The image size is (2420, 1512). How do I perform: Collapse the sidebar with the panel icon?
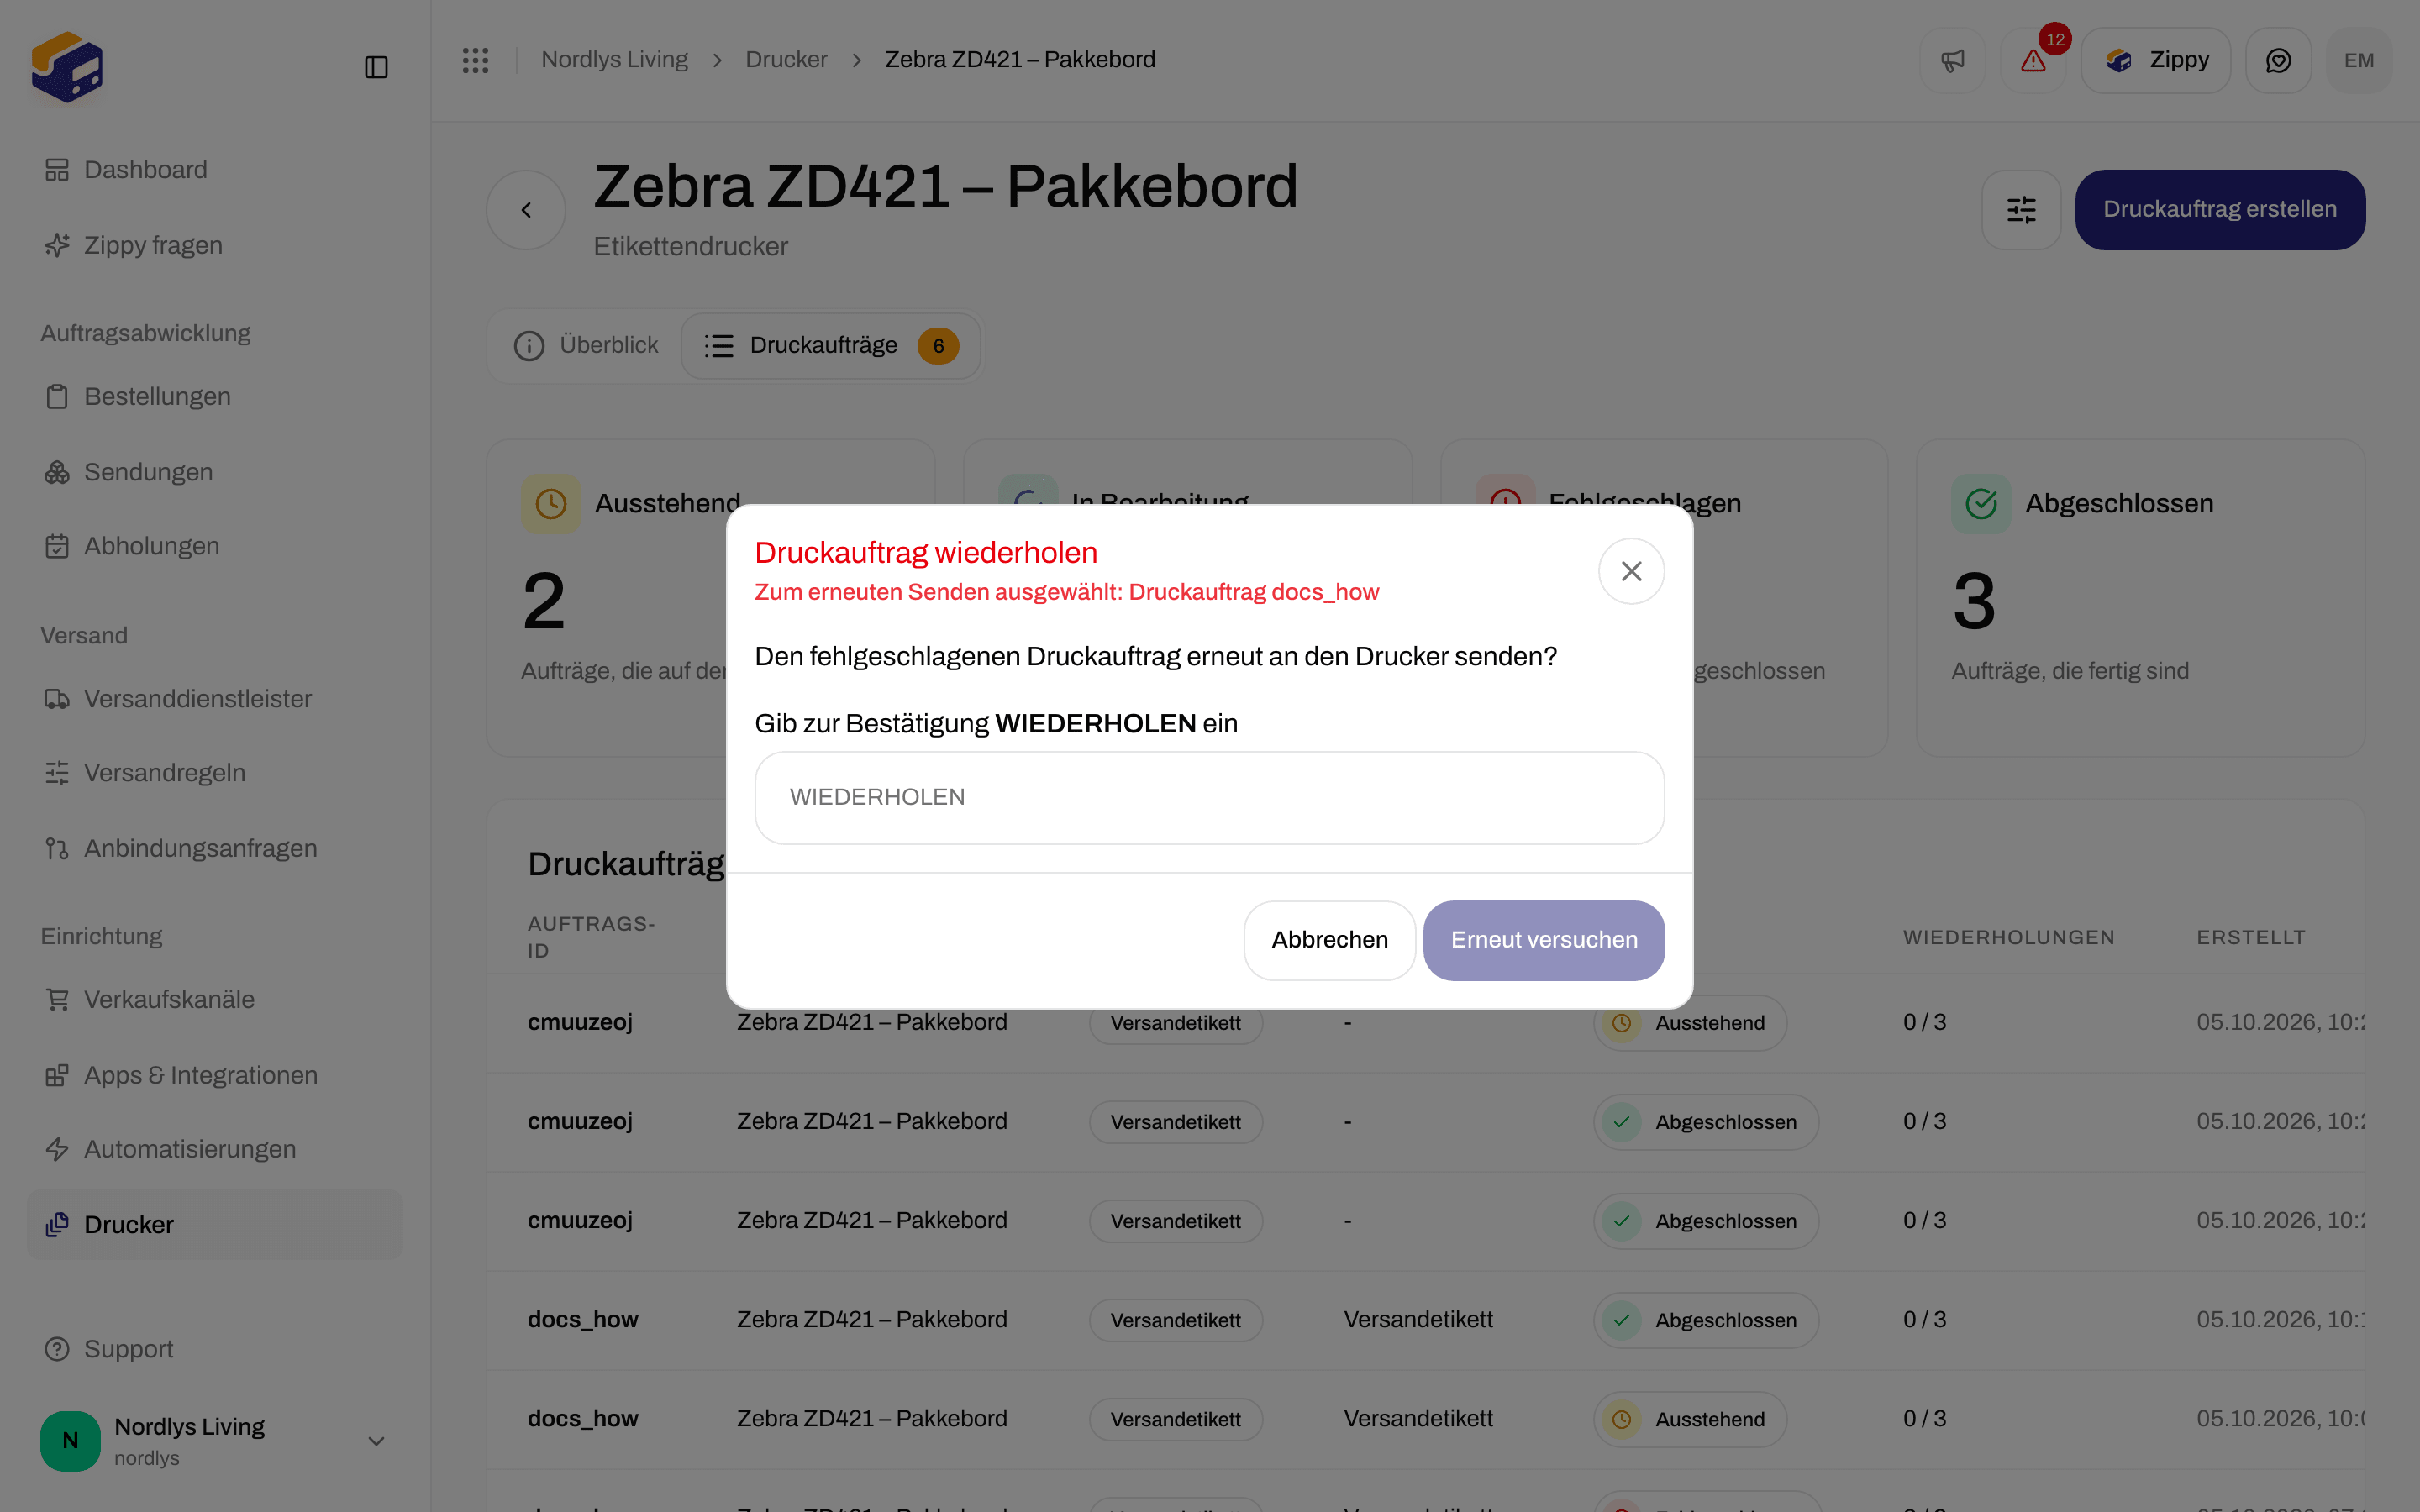pyautogui.click(x=376, y=67)
